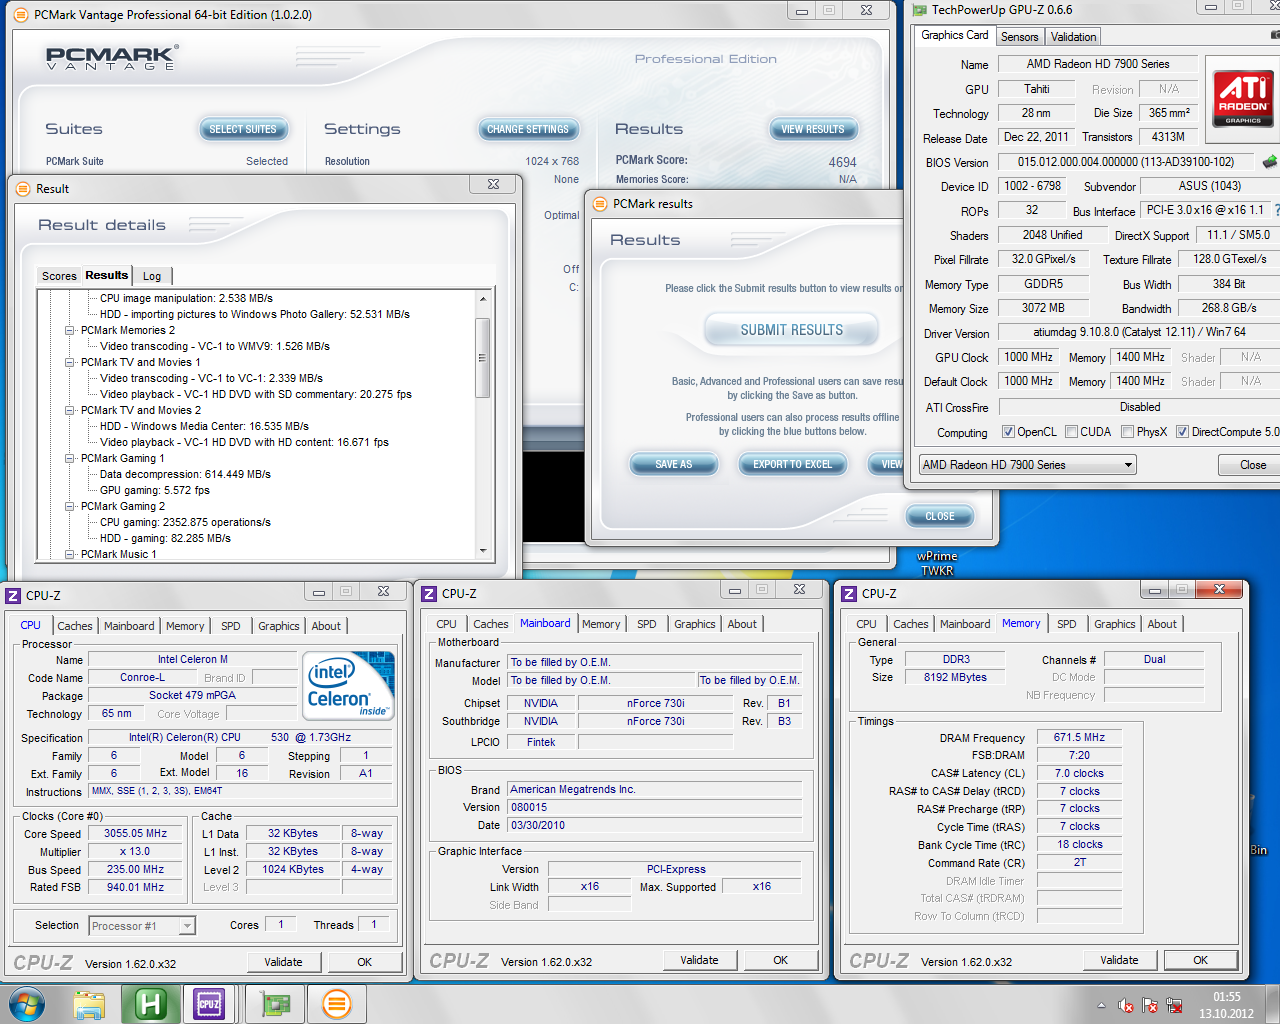Image resolution: width=1280 pixels, height=1024 pixels.
Task: Click CLOSE in the PCMark results dialog
Action: pyautogui.click(x=940, y=516)
